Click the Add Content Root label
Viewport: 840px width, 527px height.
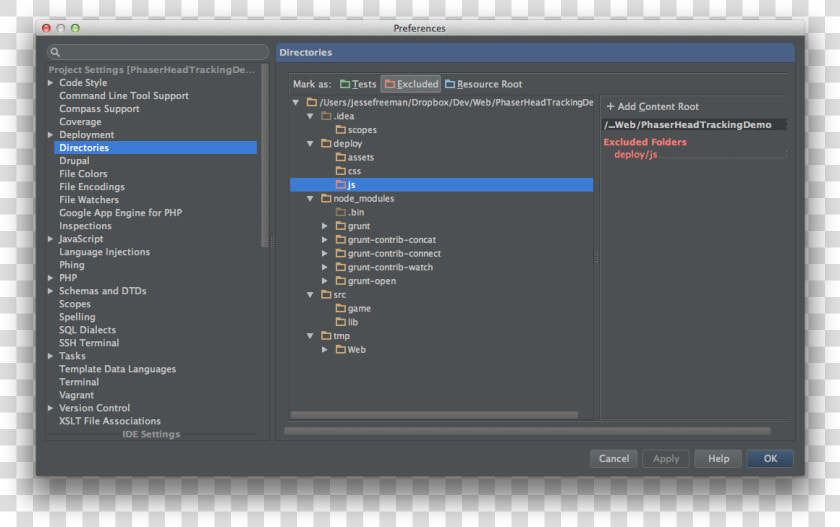point(658,107)
